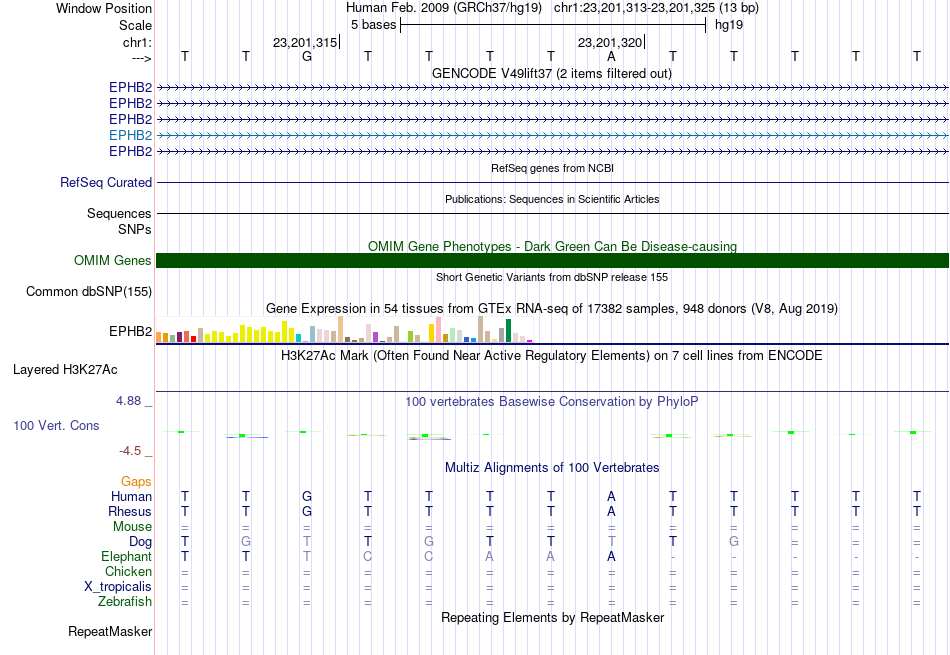Open 'Multiz Alignments of 100 Vertebrates' title

pyautogui.click(x=552, y=467)
